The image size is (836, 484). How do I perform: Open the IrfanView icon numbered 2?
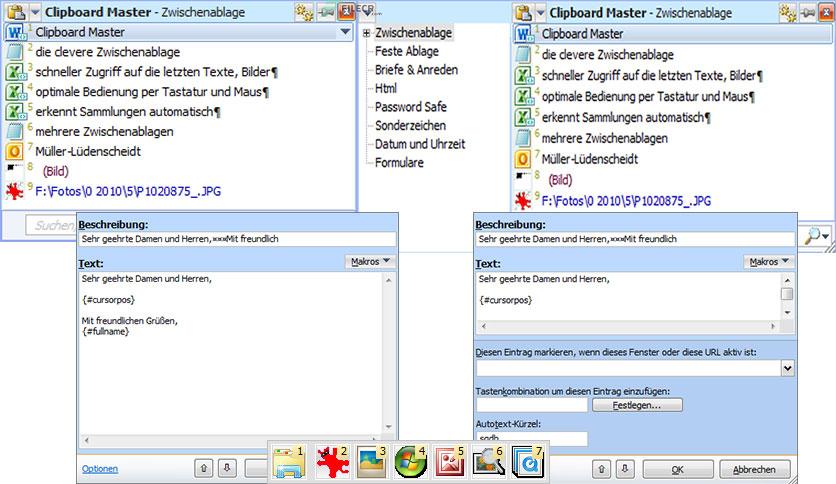click(332, 462)
